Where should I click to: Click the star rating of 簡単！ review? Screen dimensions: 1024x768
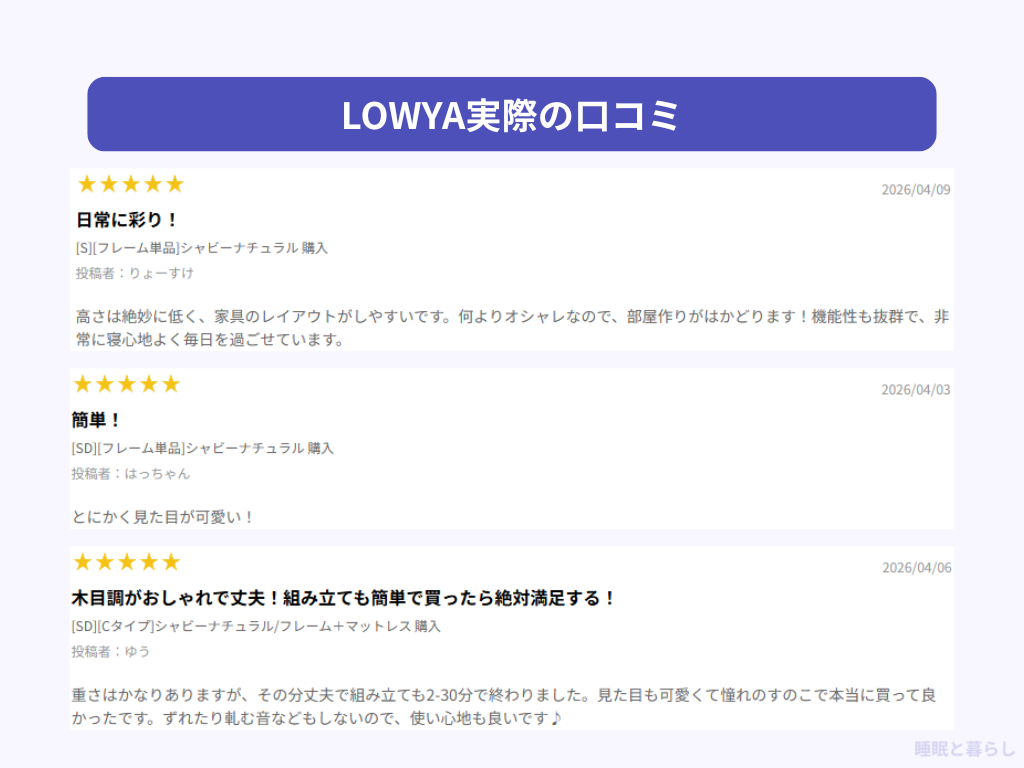click(127, 384)
